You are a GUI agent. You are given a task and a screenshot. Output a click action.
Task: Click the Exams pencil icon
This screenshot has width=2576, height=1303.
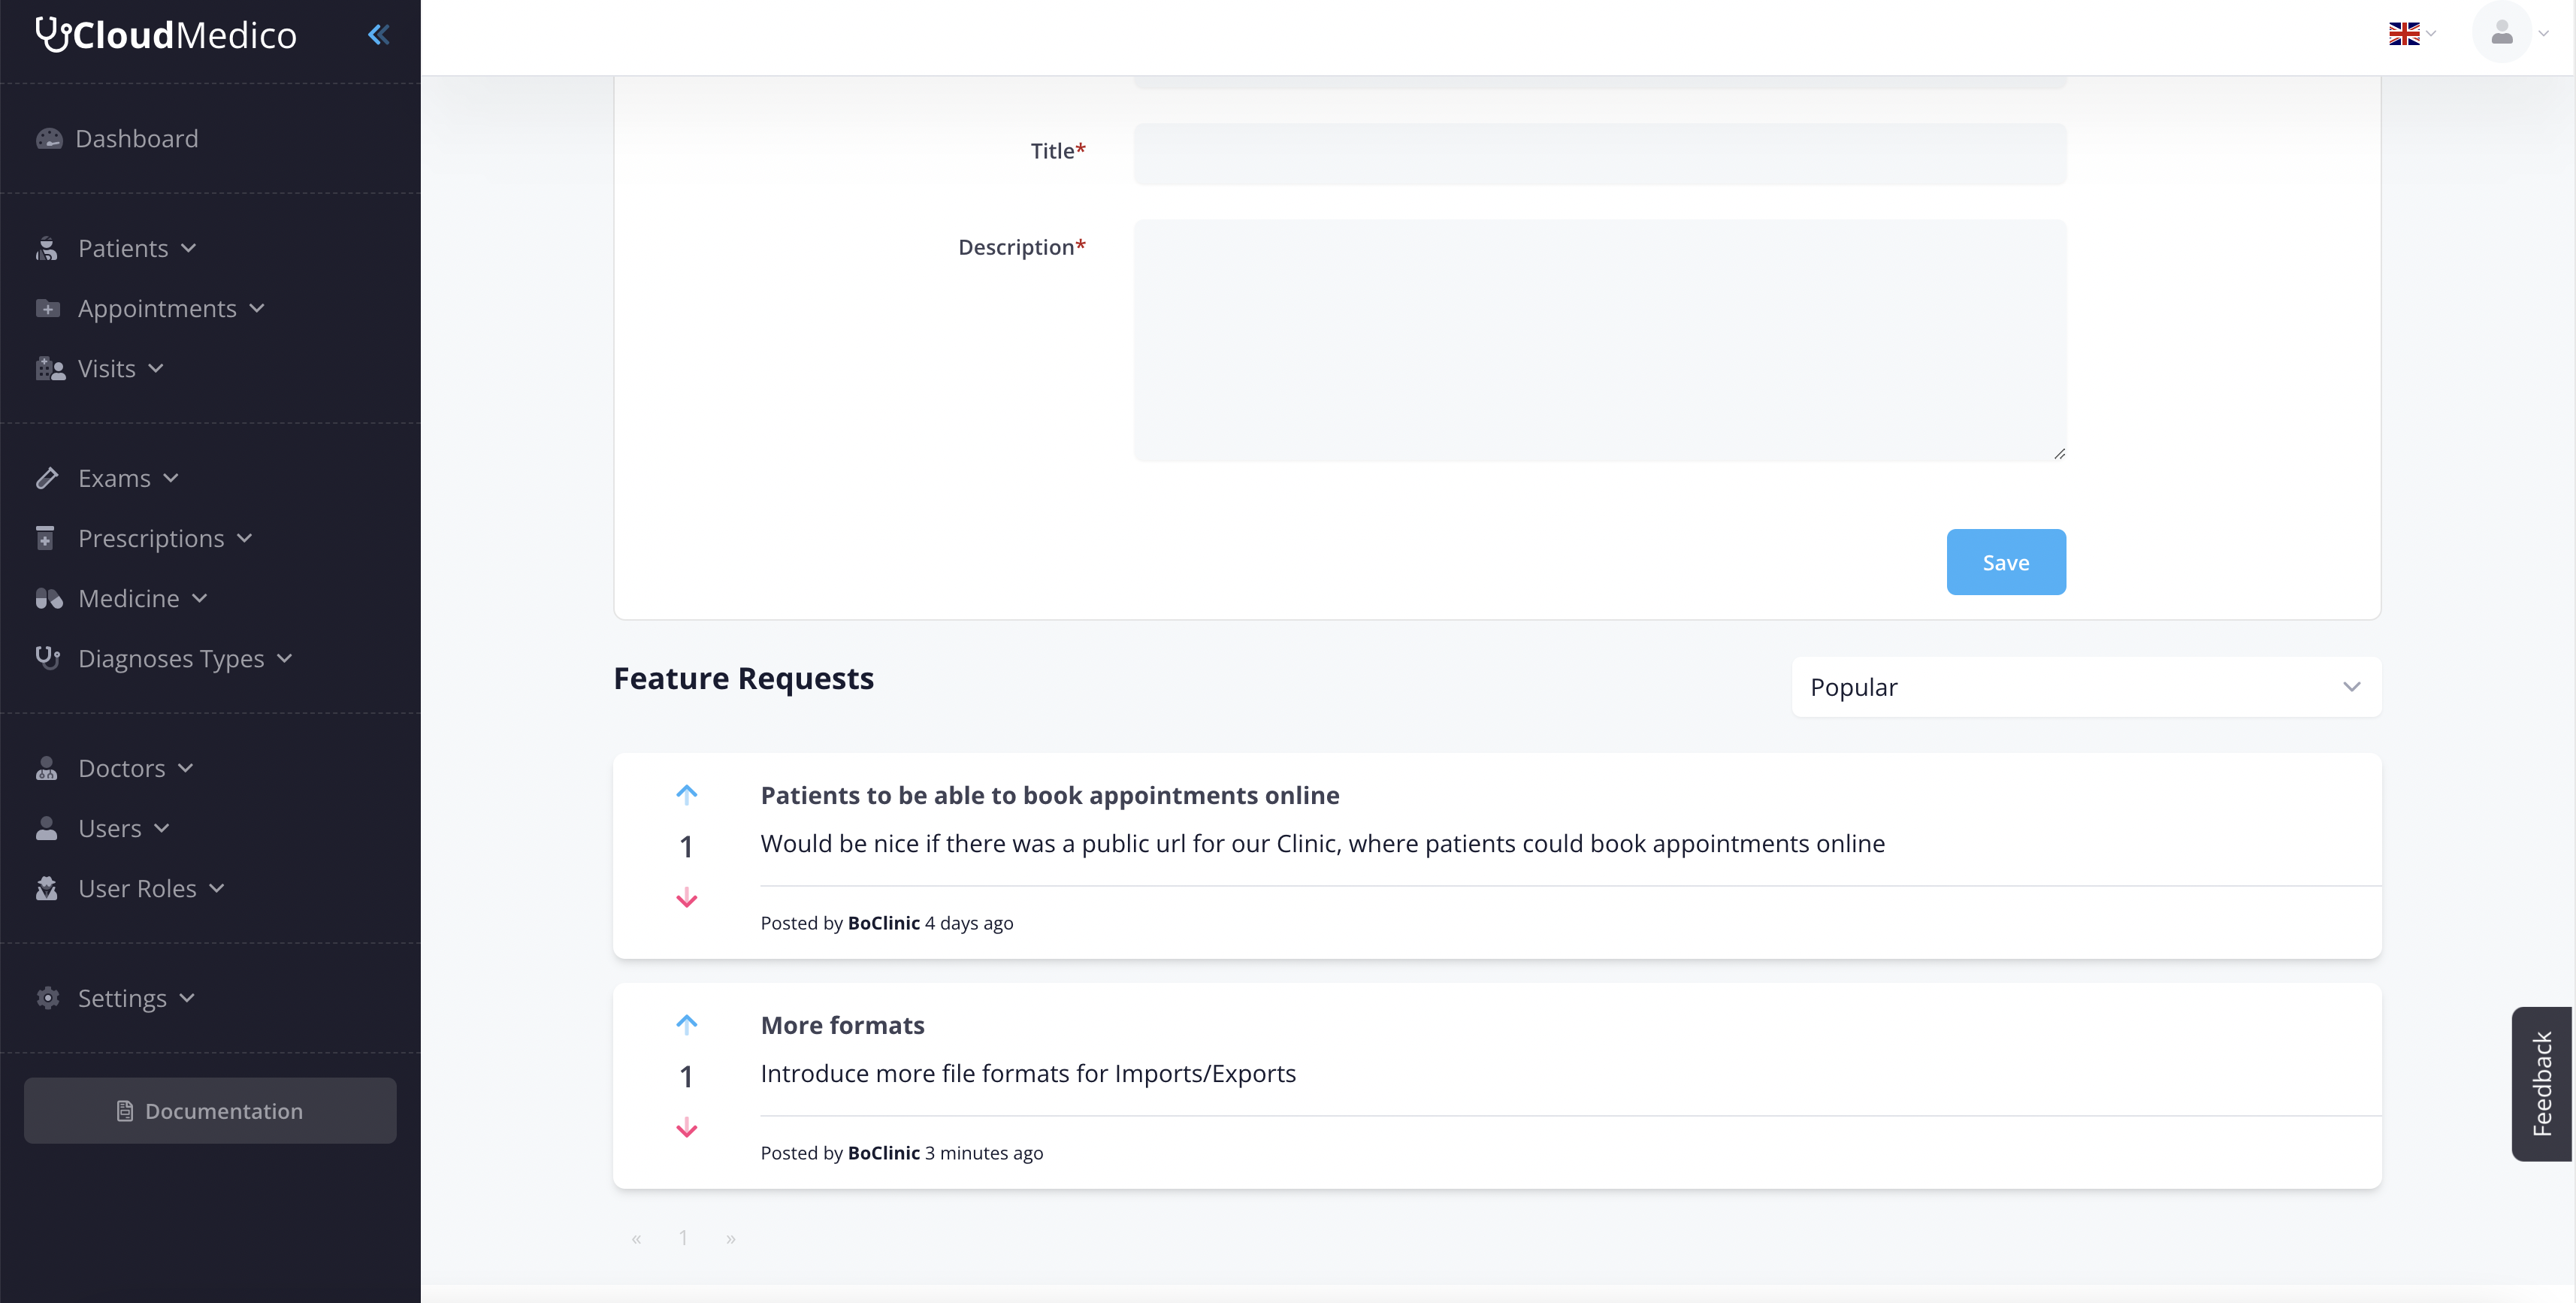pyautogui.click(x=47, y=479)
